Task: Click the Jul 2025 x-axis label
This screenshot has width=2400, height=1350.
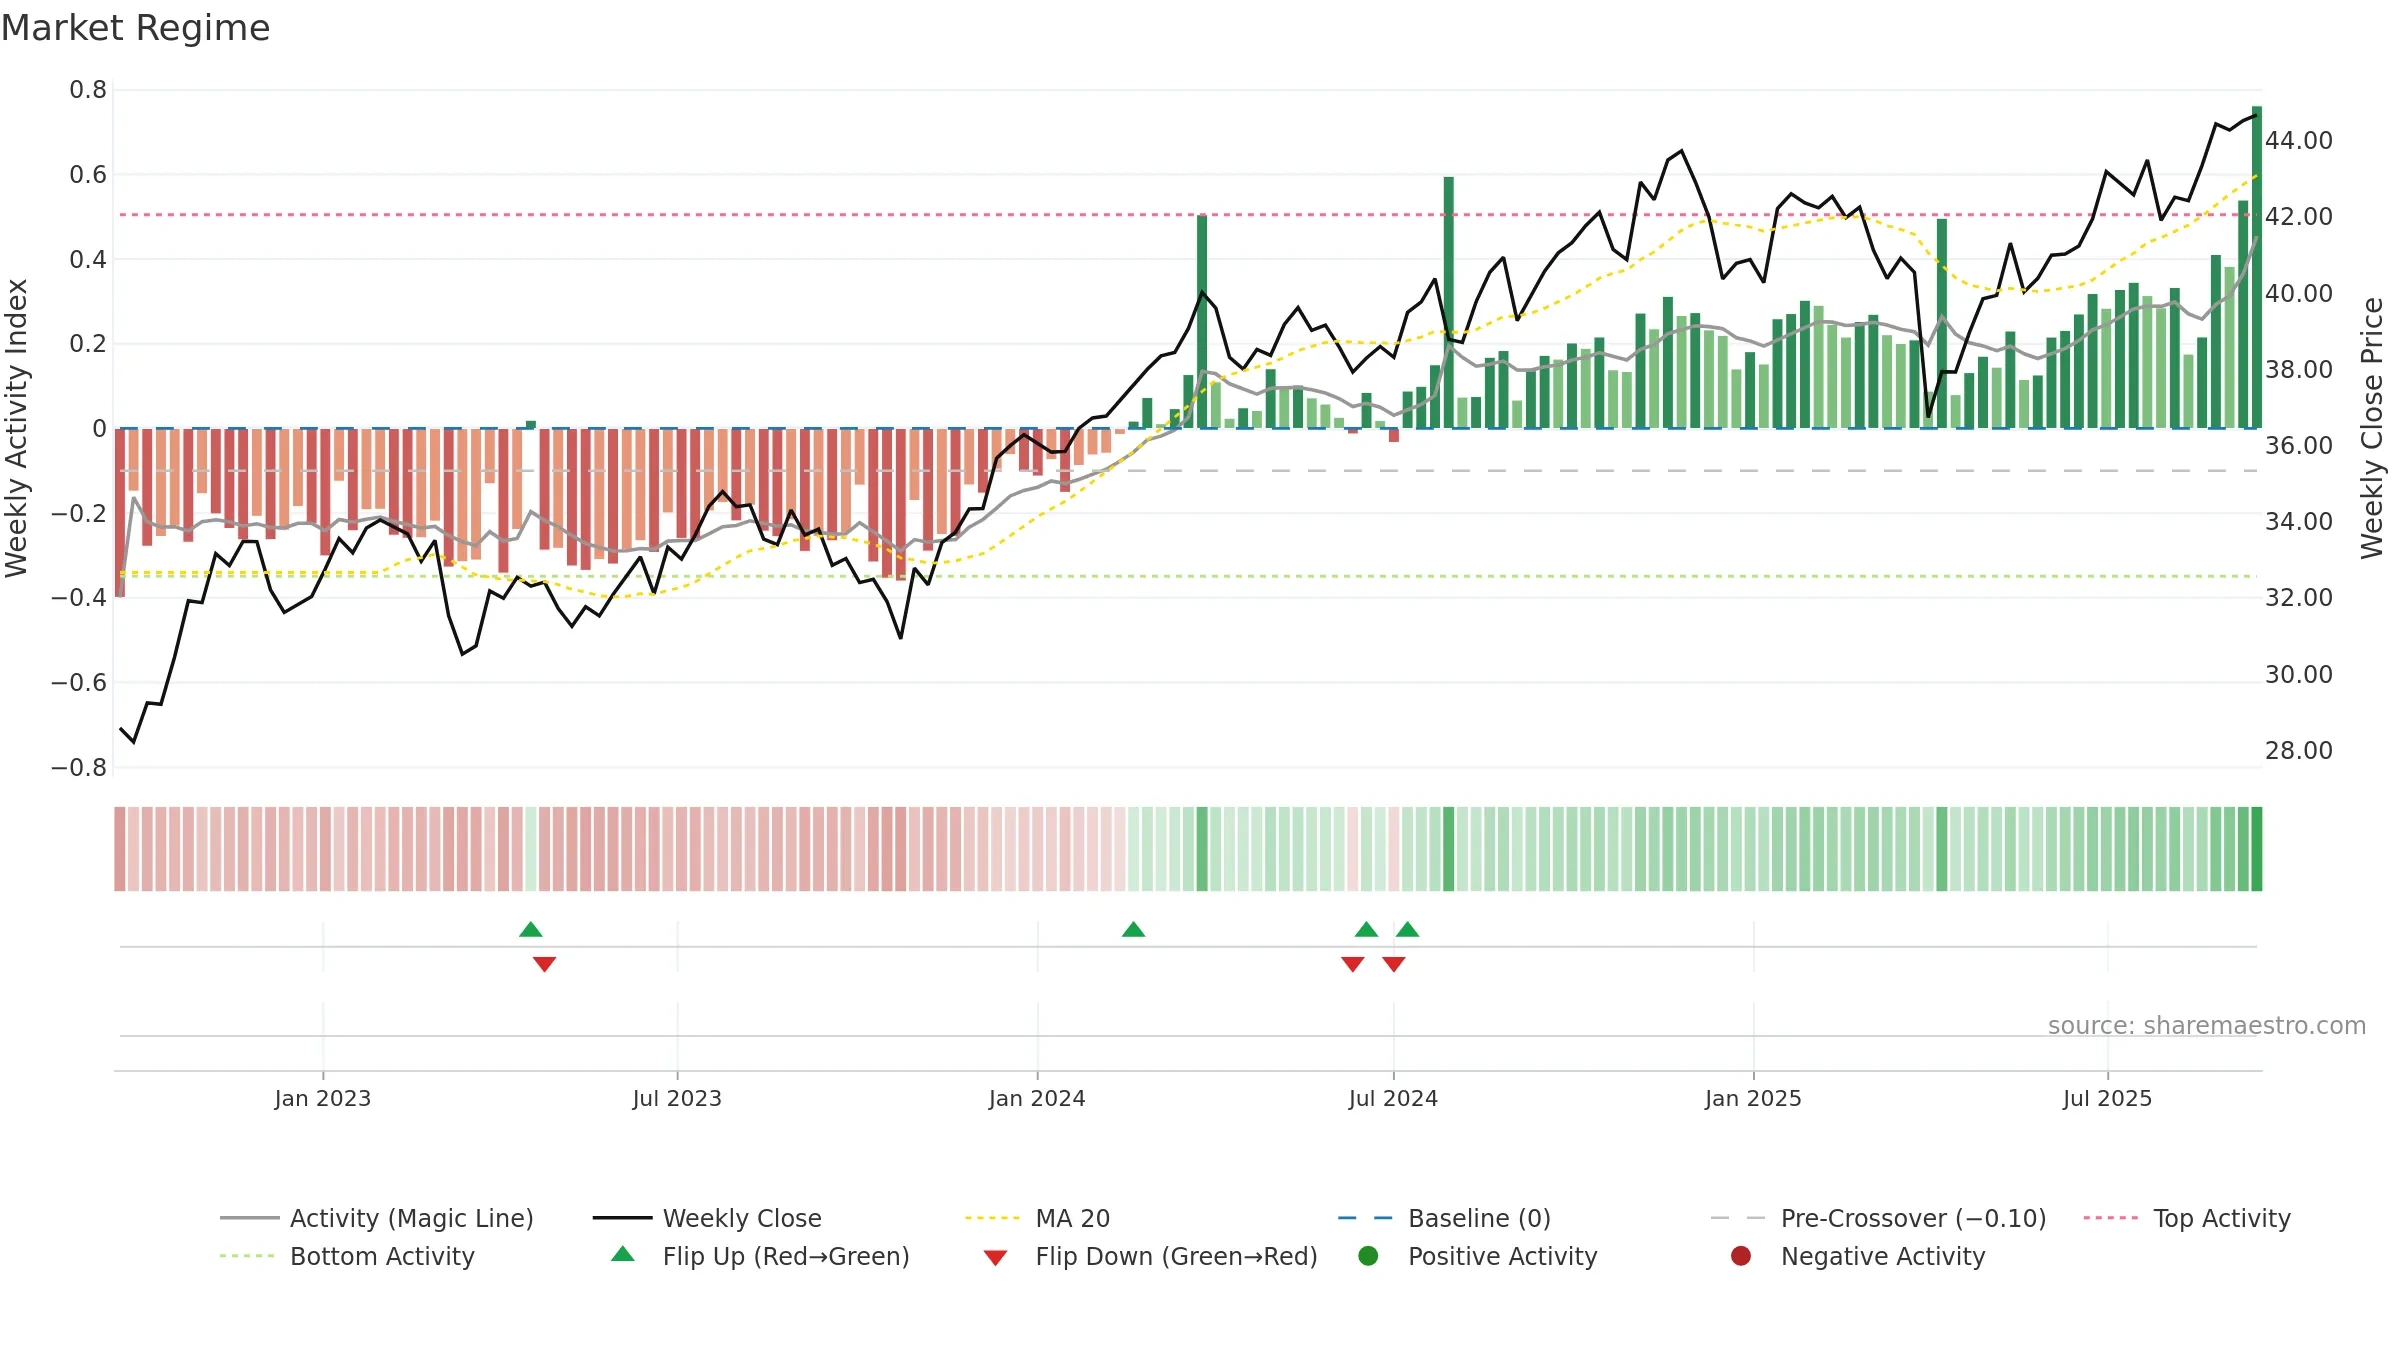Action: pos(2107,1098)
